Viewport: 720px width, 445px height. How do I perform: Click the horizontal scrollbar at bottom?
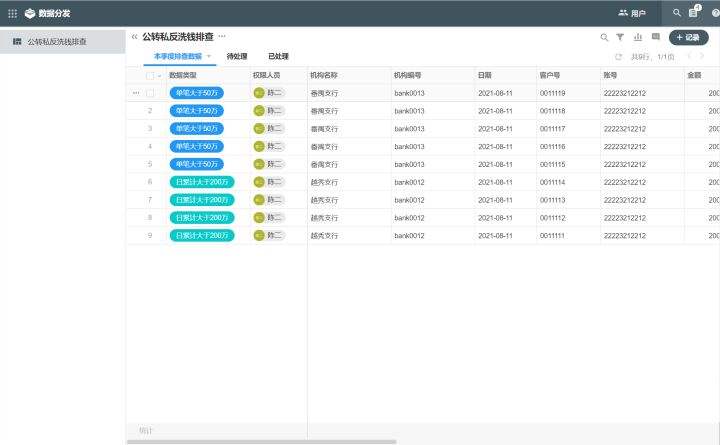260,441
